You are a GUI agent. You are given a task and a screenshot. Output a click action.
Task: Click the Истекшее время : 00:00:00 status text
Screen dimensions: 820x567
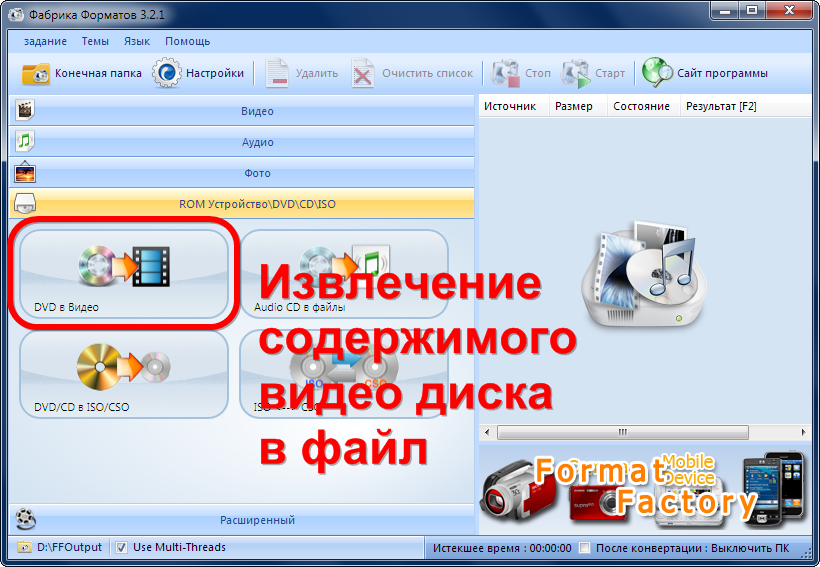[x=502, y=548]
